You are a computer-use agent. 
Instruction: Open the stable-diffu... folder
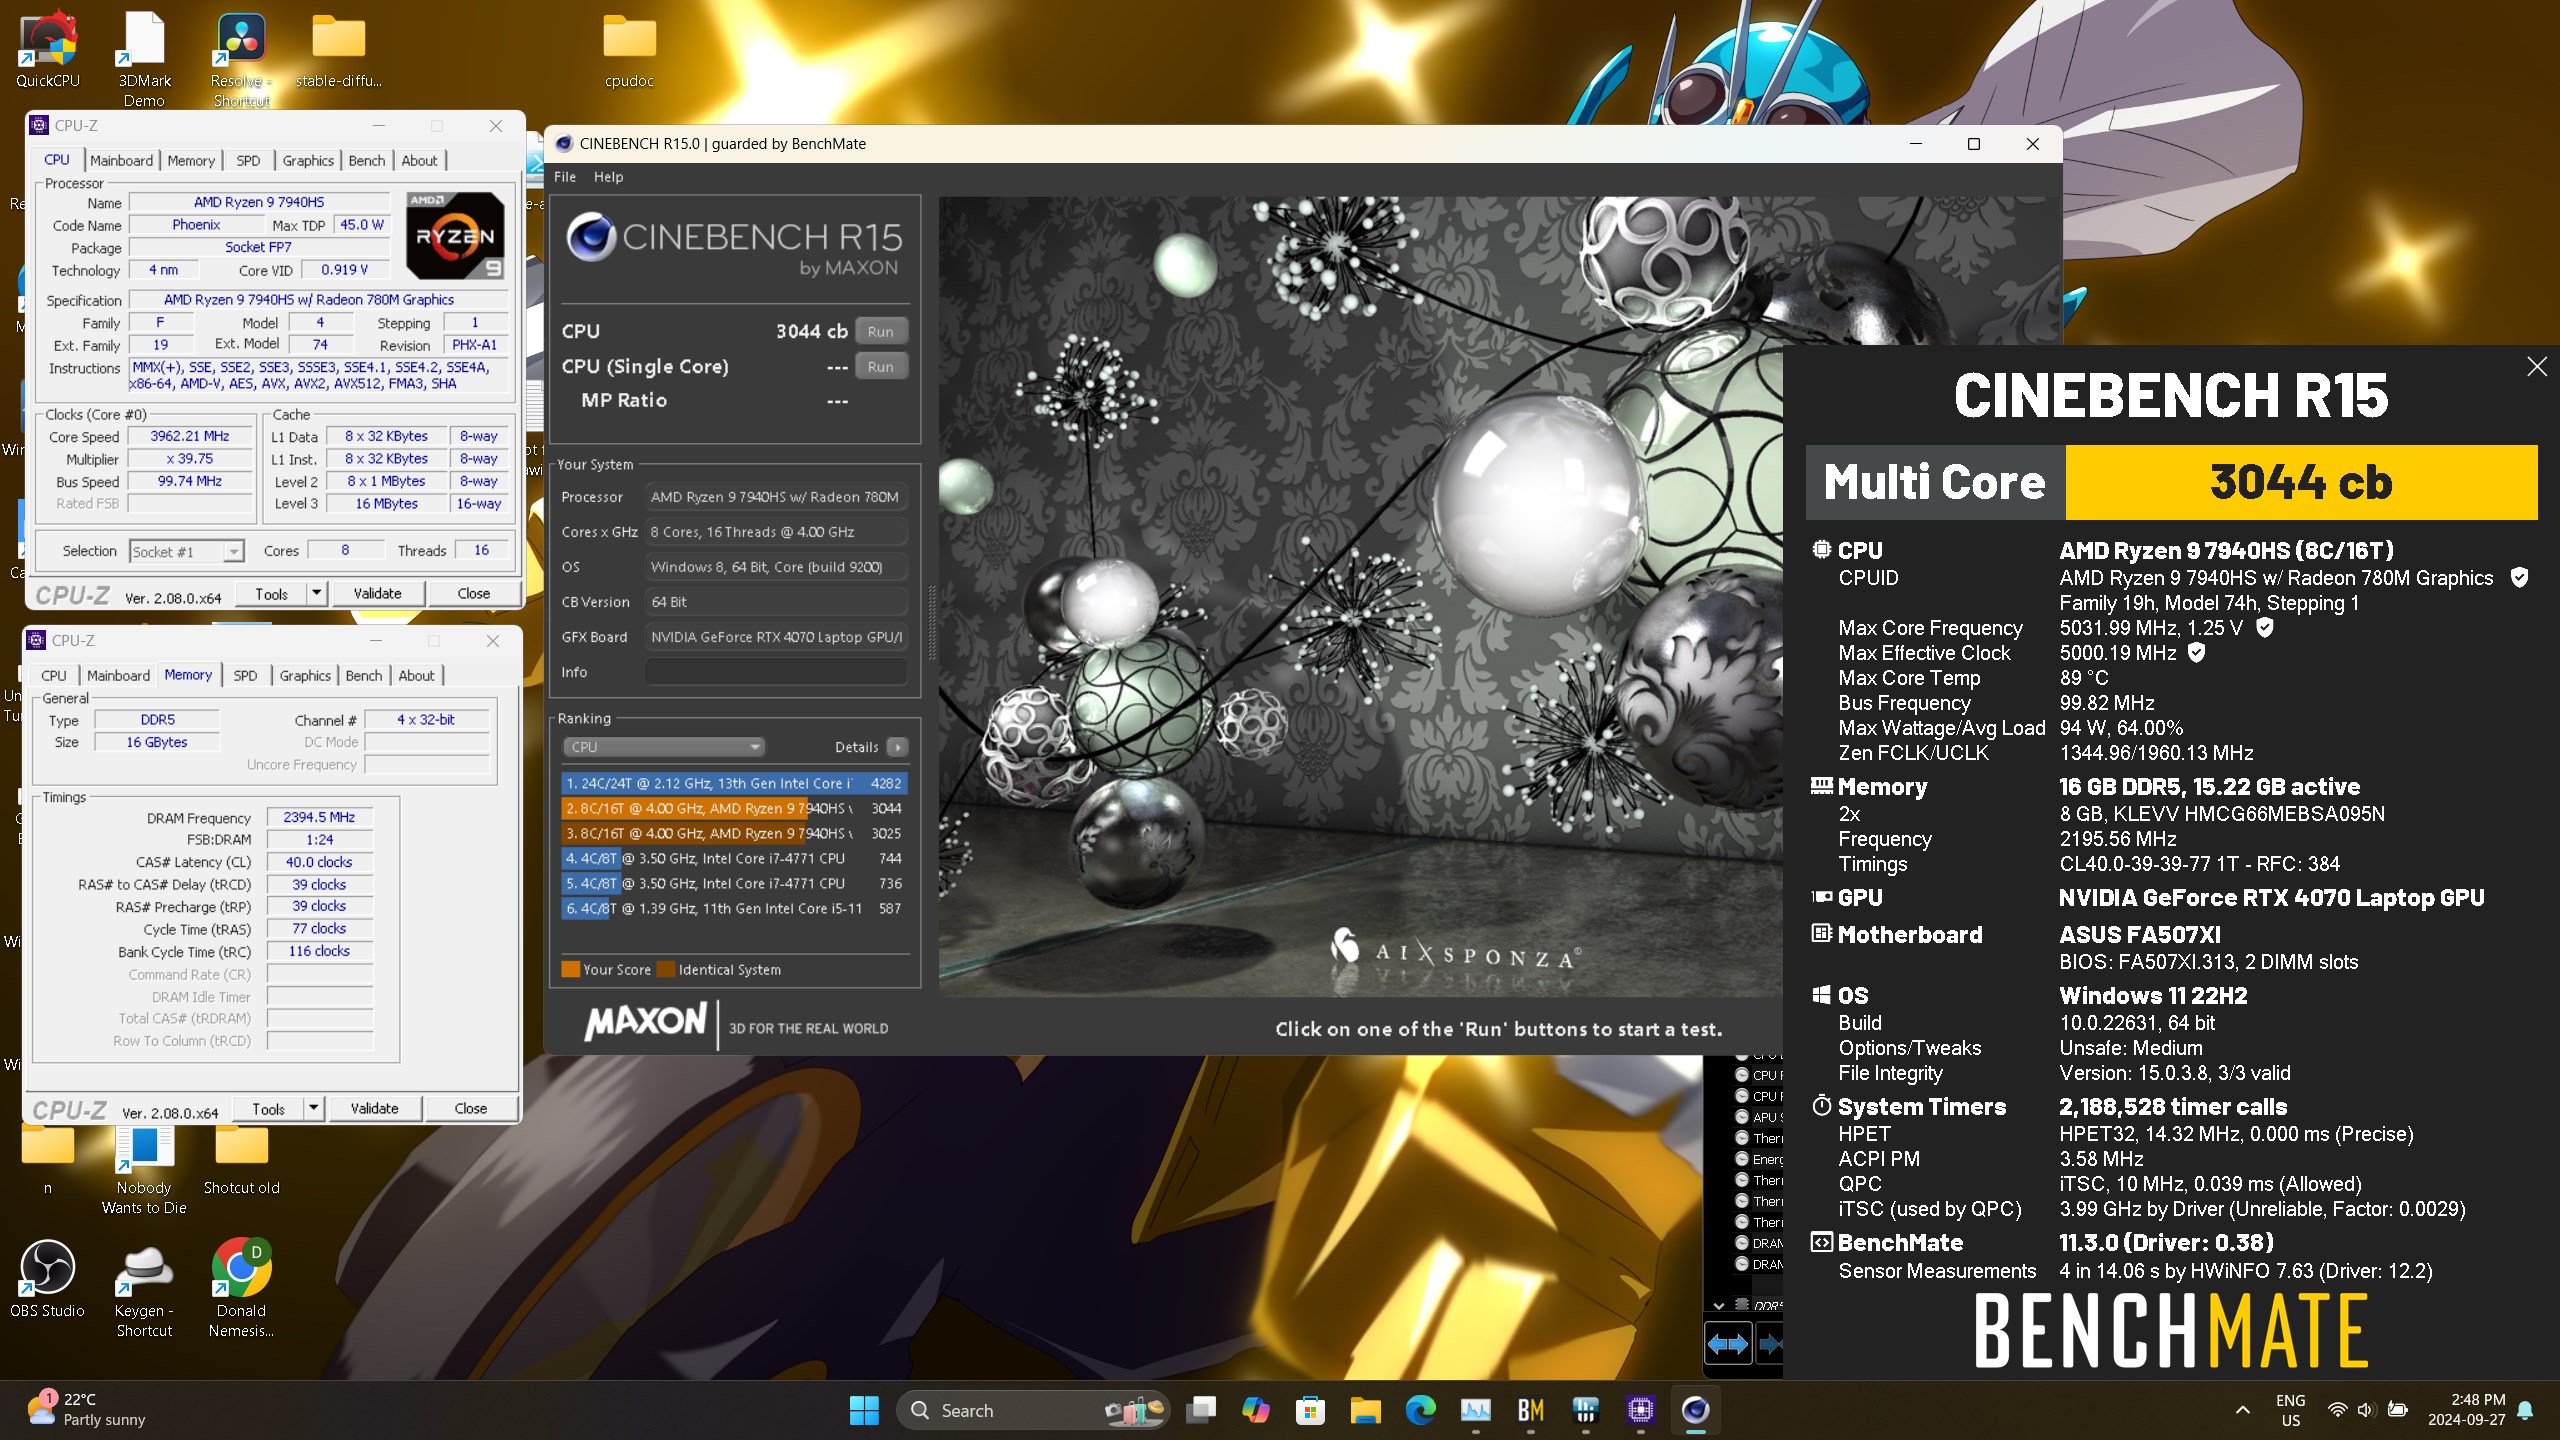pos(338,49)
